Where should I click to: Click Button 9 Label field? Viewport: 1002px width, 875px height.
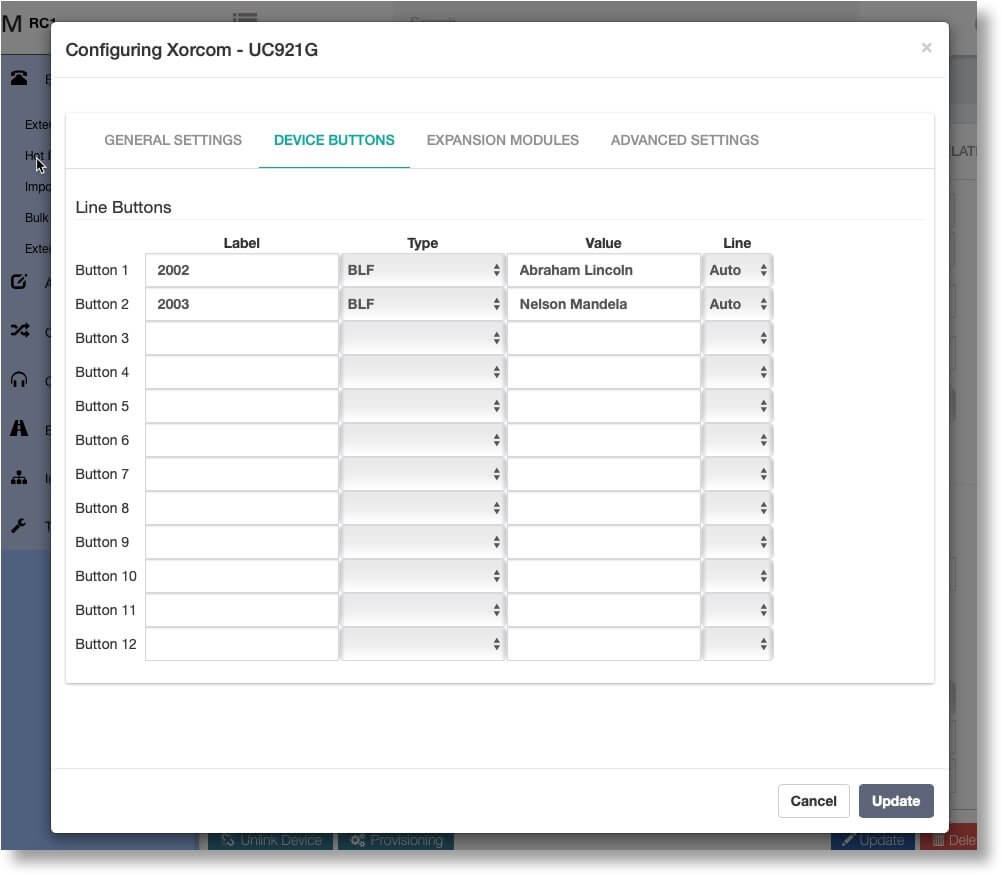pos(242,542)
